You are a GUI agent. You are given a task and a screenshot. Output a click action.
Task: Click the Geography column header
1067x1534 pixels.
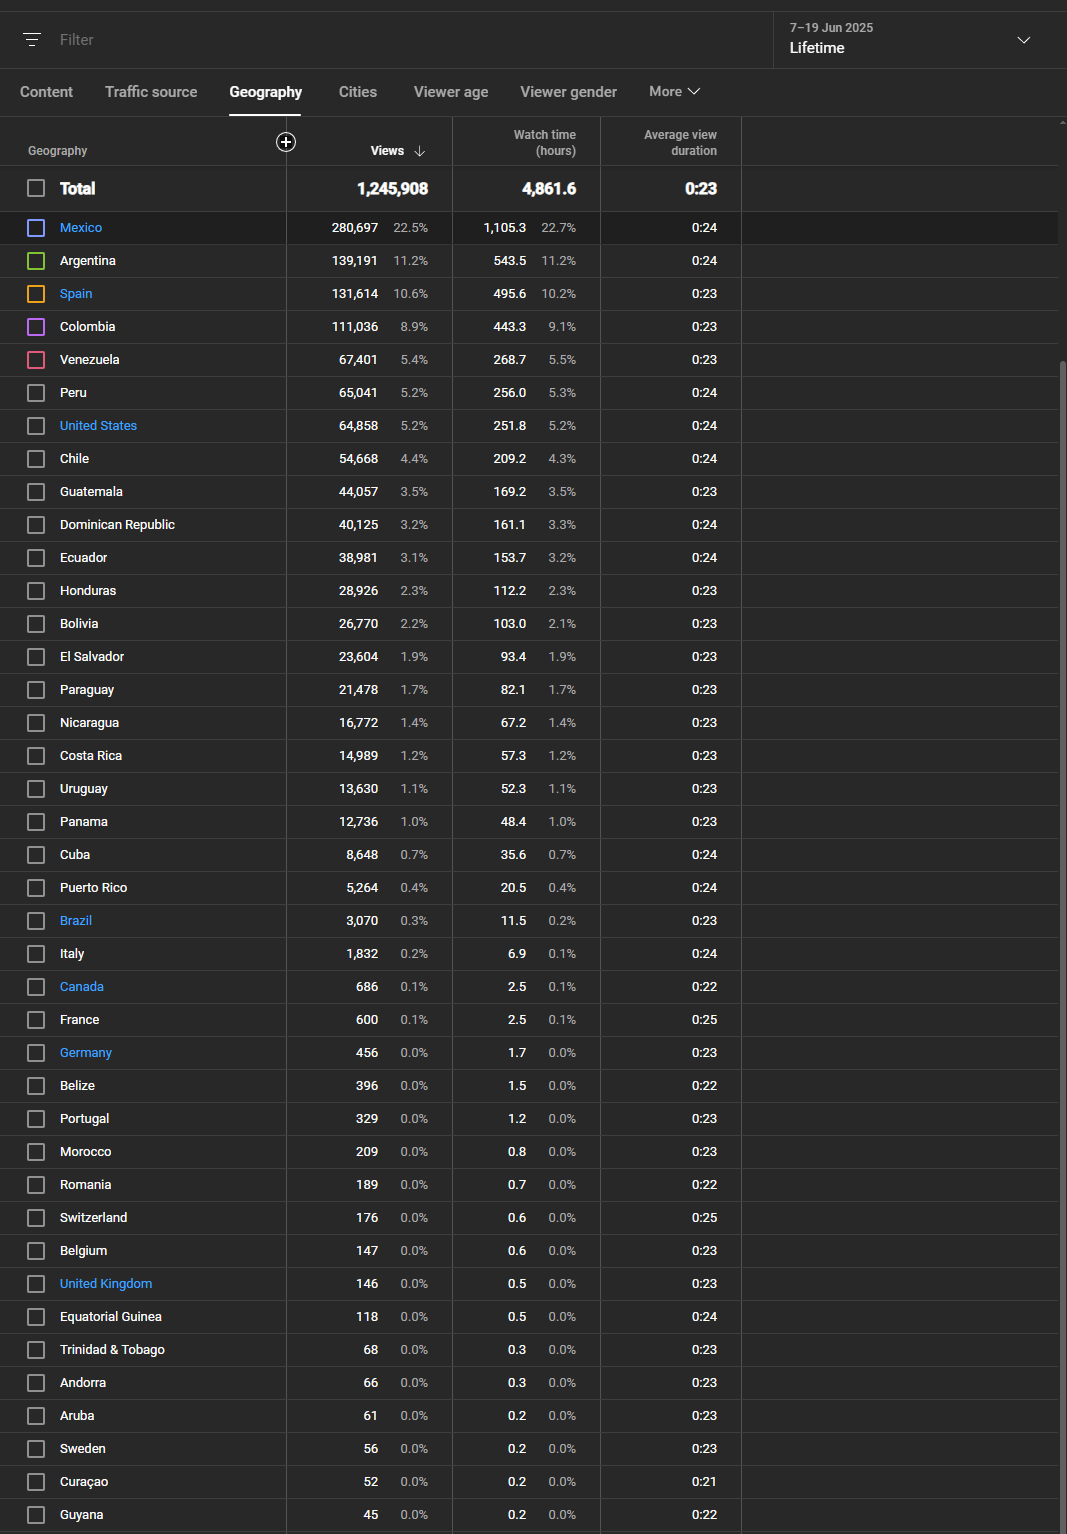click(58, 151)
